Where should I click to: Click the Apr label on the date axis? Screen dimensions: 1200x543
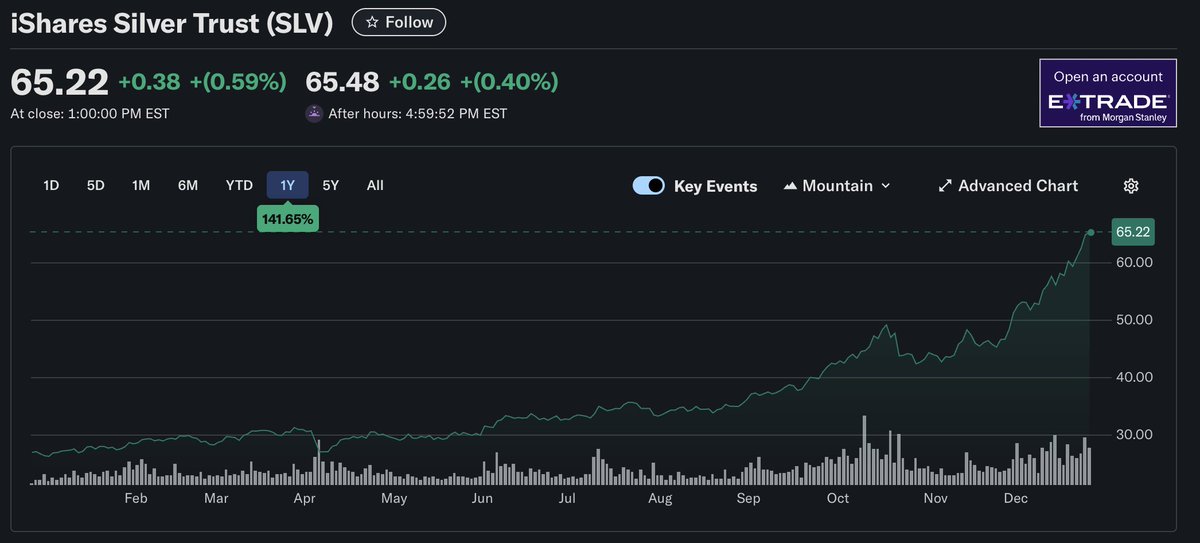coord(305,498)
